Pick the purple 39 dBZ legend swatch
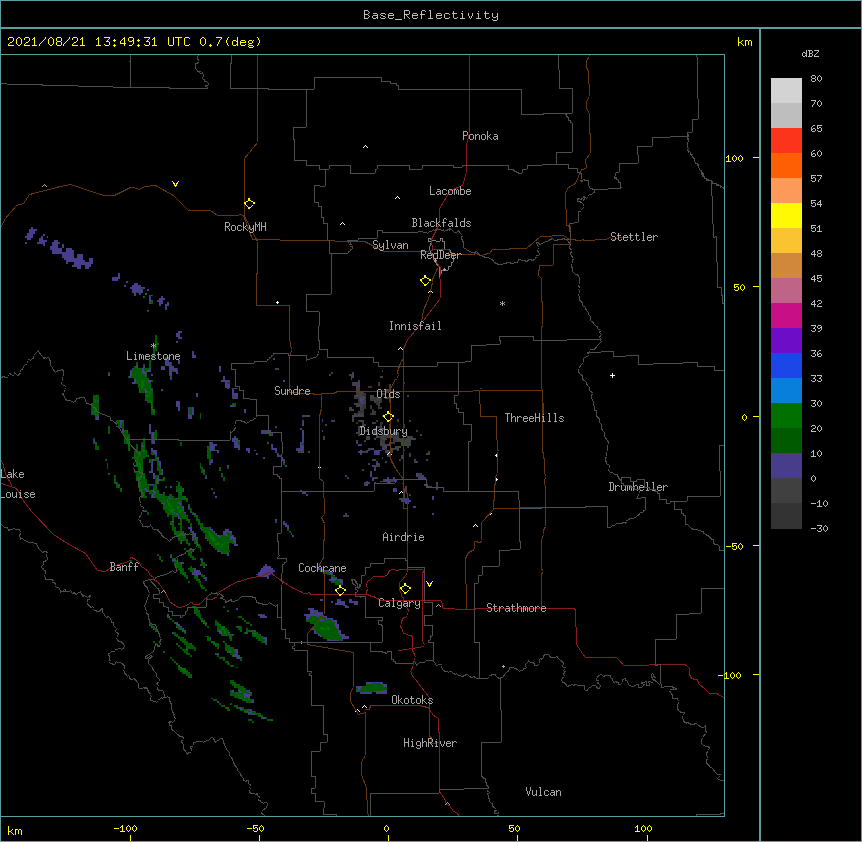This screenshot has width=862, height=842. 786,340
